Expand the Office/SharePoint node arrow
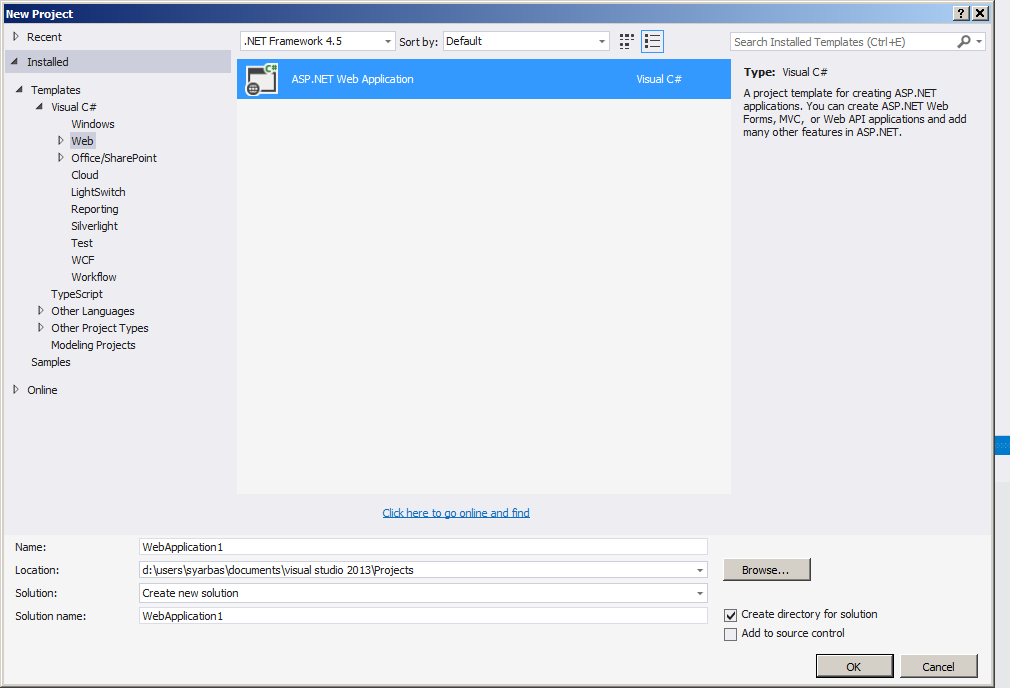The image size is (1010, 688). (60, 158)
